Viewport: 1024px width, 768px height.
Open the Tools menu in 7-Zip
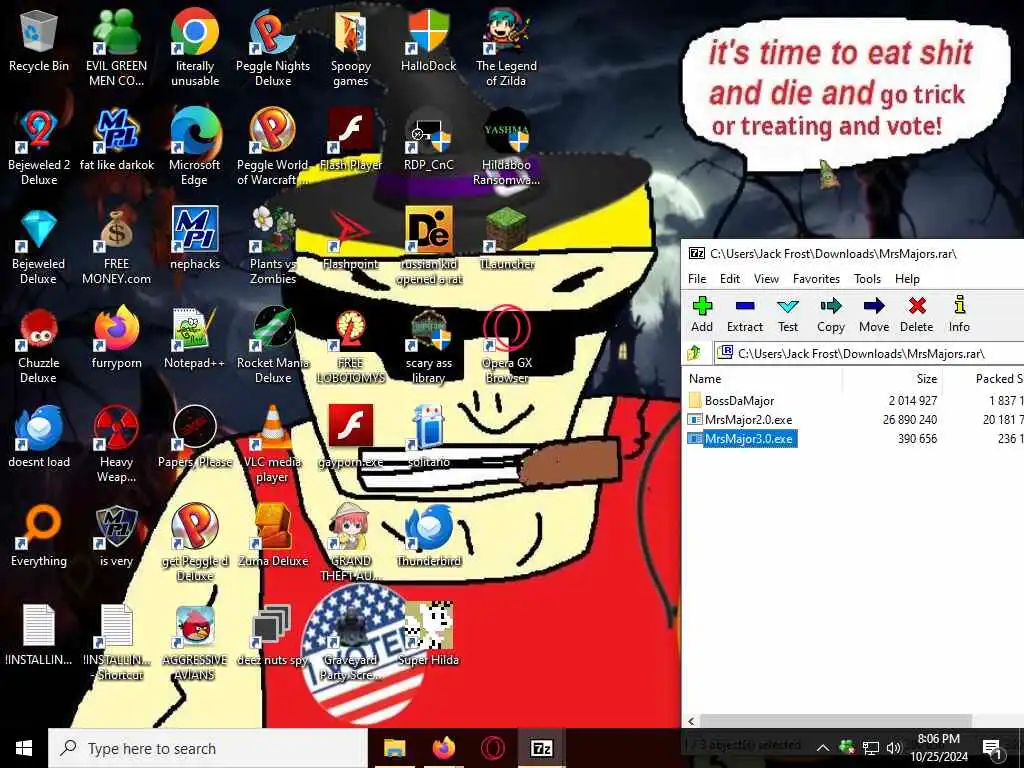click(867, 279)
